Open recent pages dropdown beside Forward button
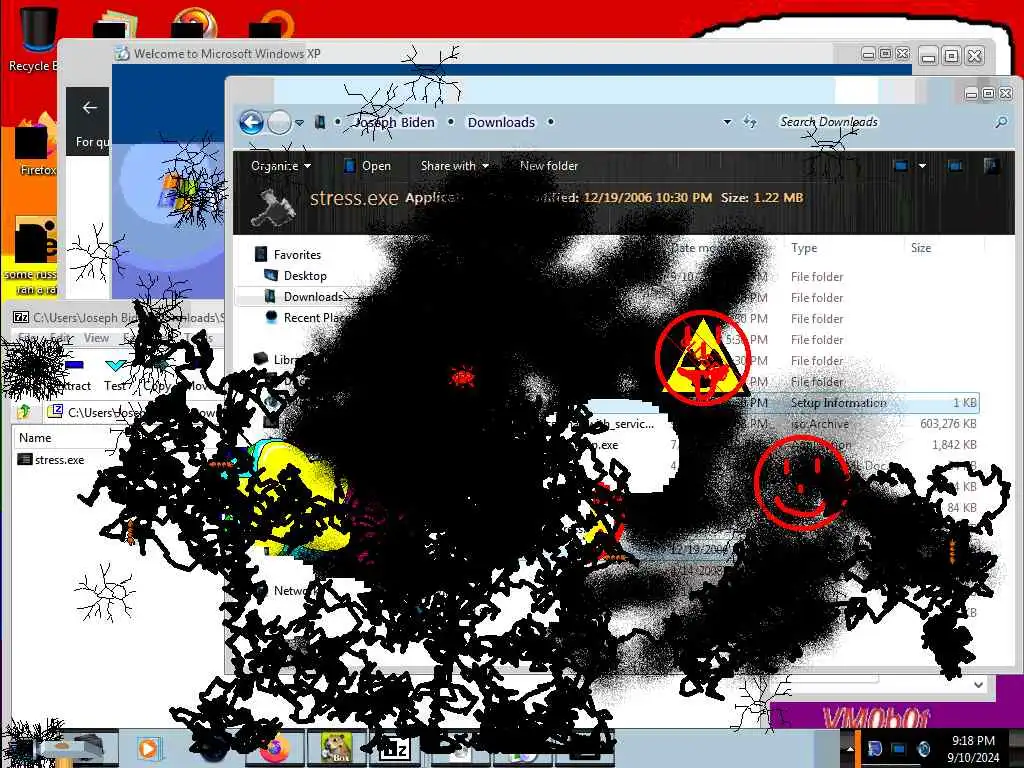 click(x=299, y=123)
